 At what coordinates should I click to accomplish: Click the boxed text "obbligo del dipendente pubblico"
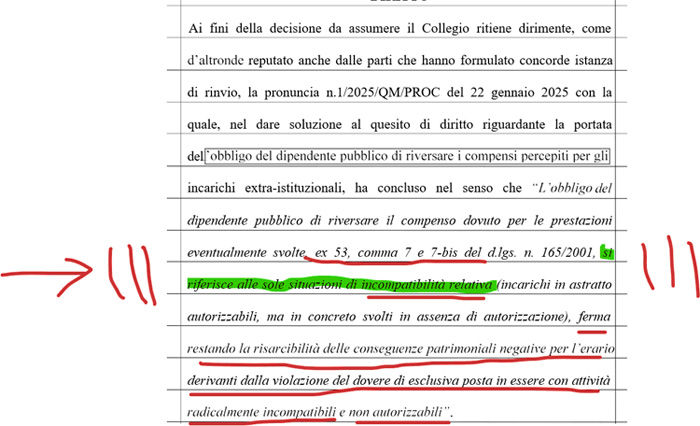305,157
